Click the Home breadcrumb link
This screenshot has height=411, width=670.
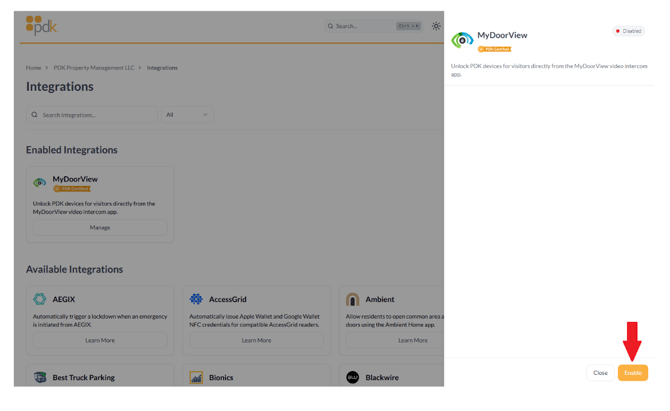33,68
